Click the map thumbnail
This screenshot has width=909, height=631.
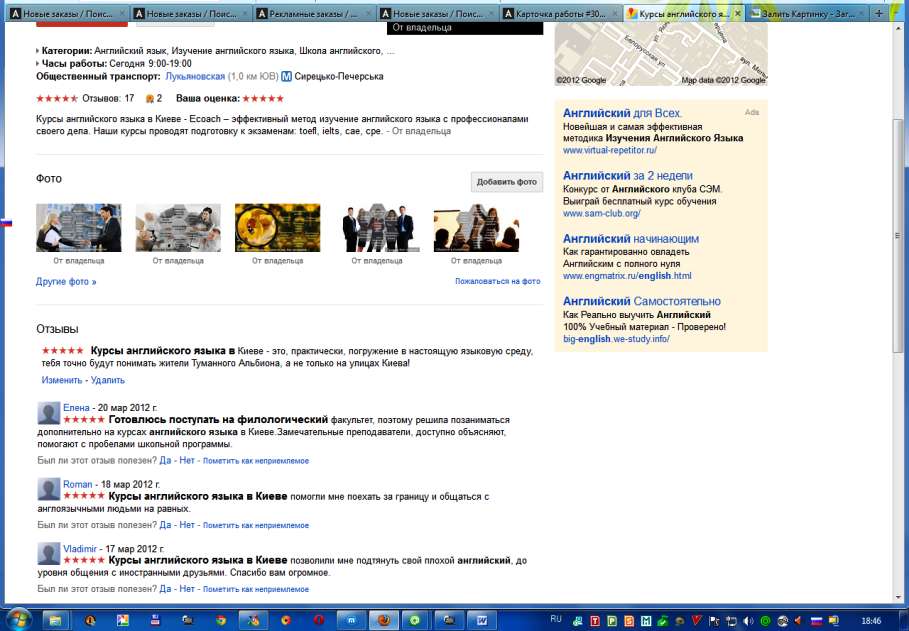(661, 54)
